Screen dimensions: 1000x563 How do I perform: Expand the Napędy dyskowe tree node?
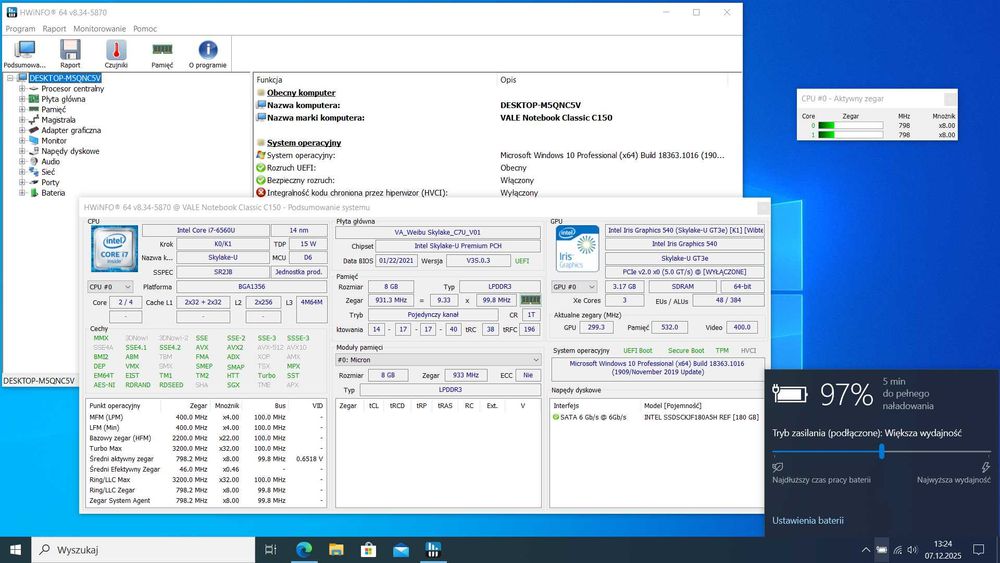coord(22,151)
